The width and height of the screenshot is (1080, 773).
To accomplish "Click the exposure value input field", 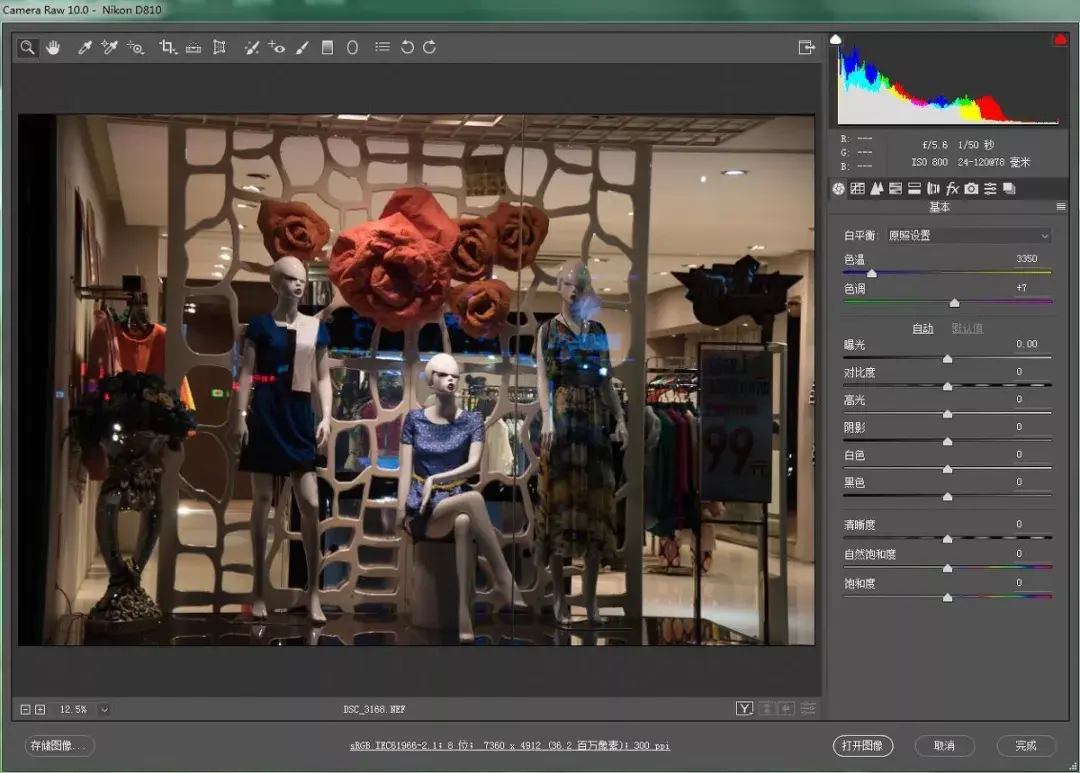I will 1026,344.
